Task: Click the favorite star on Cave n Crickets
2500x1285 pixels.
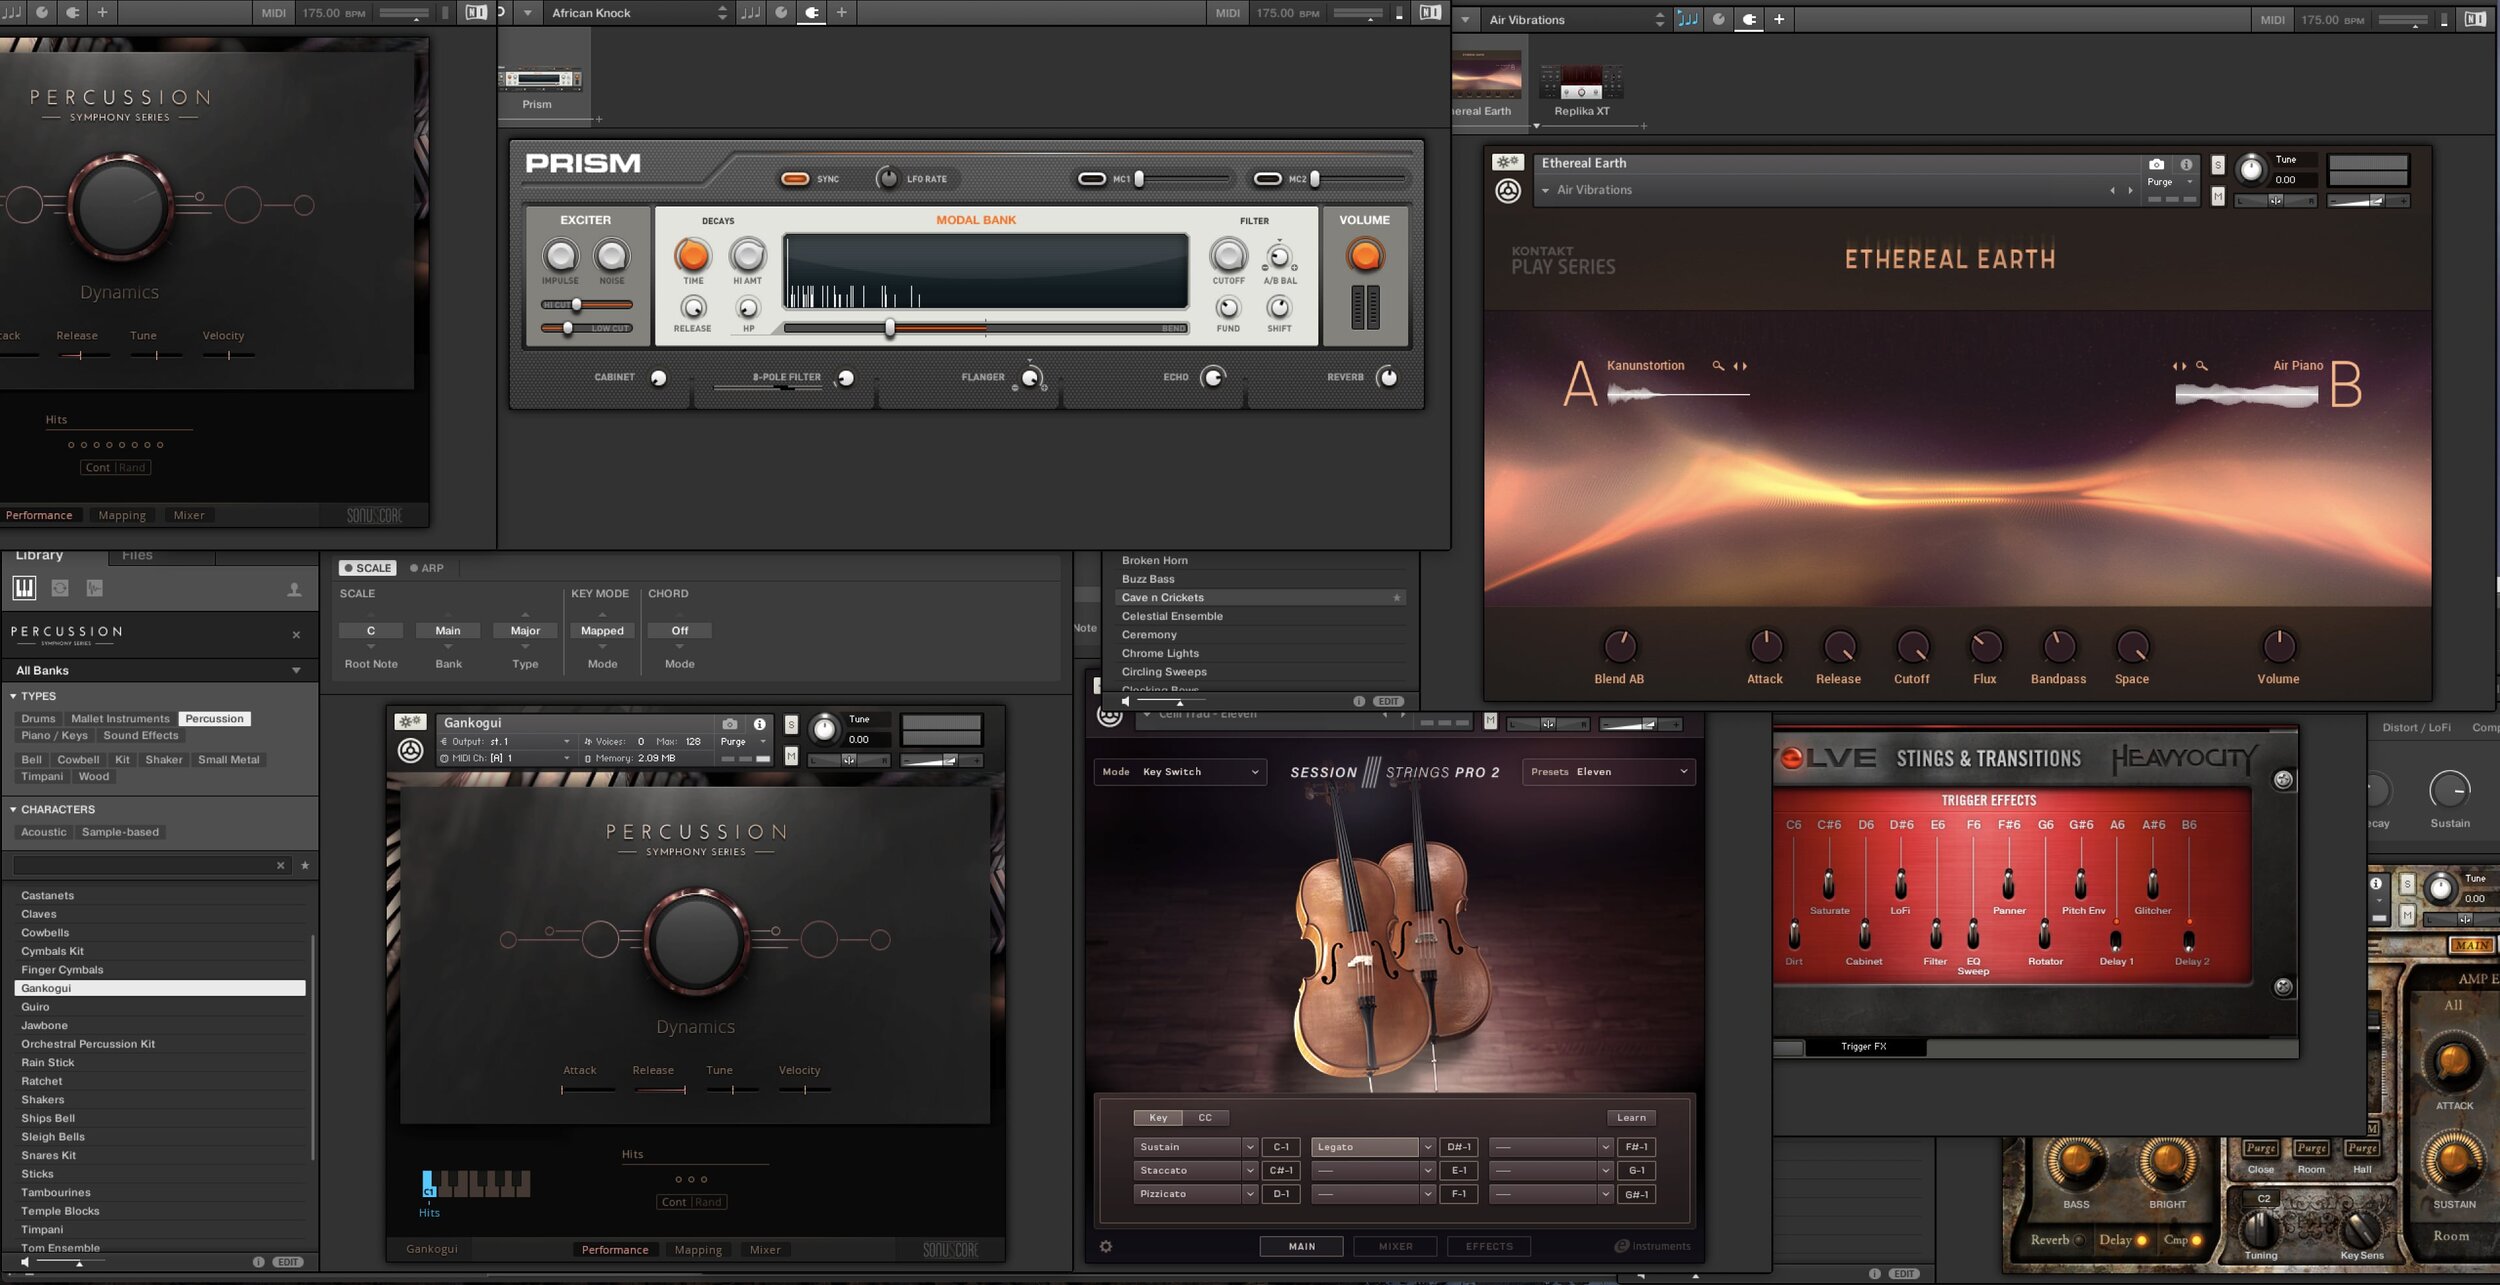Action: point(1397,597)
